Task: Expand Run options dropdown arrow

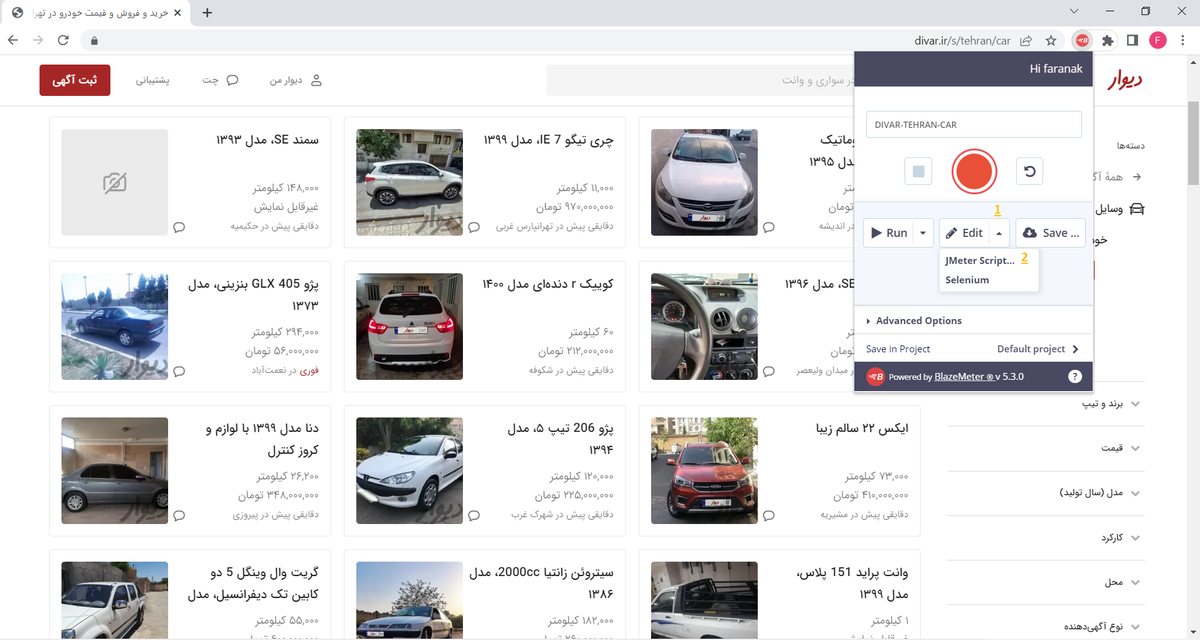Action: [x=923, y=233]
